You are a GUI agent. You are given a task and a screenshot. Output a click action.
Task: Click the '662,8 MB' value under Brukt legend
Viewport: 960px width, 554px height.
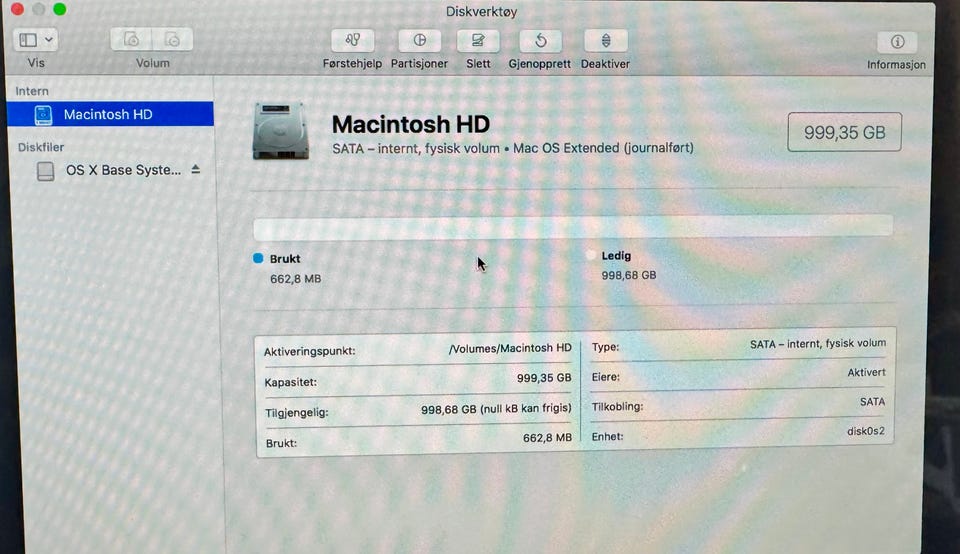pyautogui.click(x=296, y=279)
